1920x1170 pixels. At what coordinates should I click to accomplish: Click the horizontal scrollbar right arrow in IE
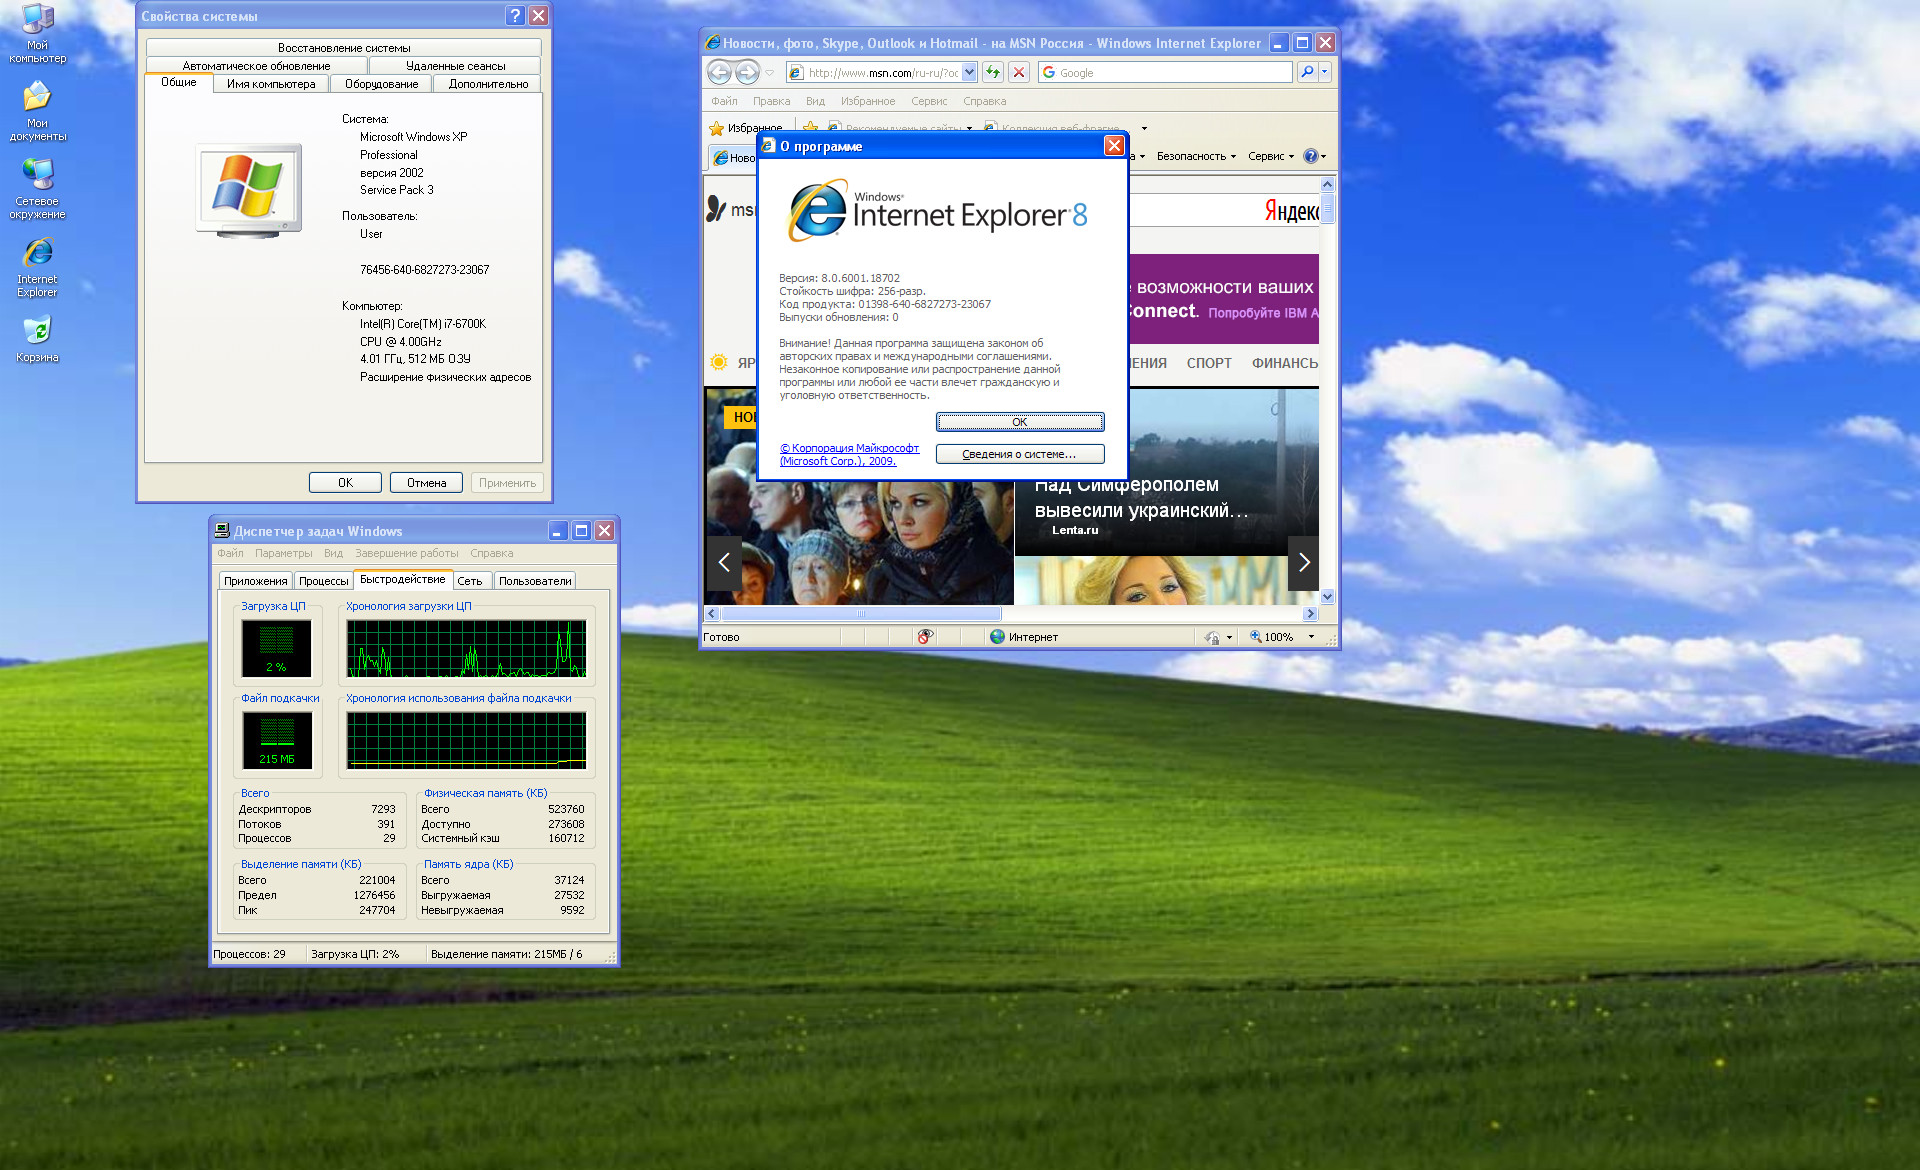tap(1311, 614)
